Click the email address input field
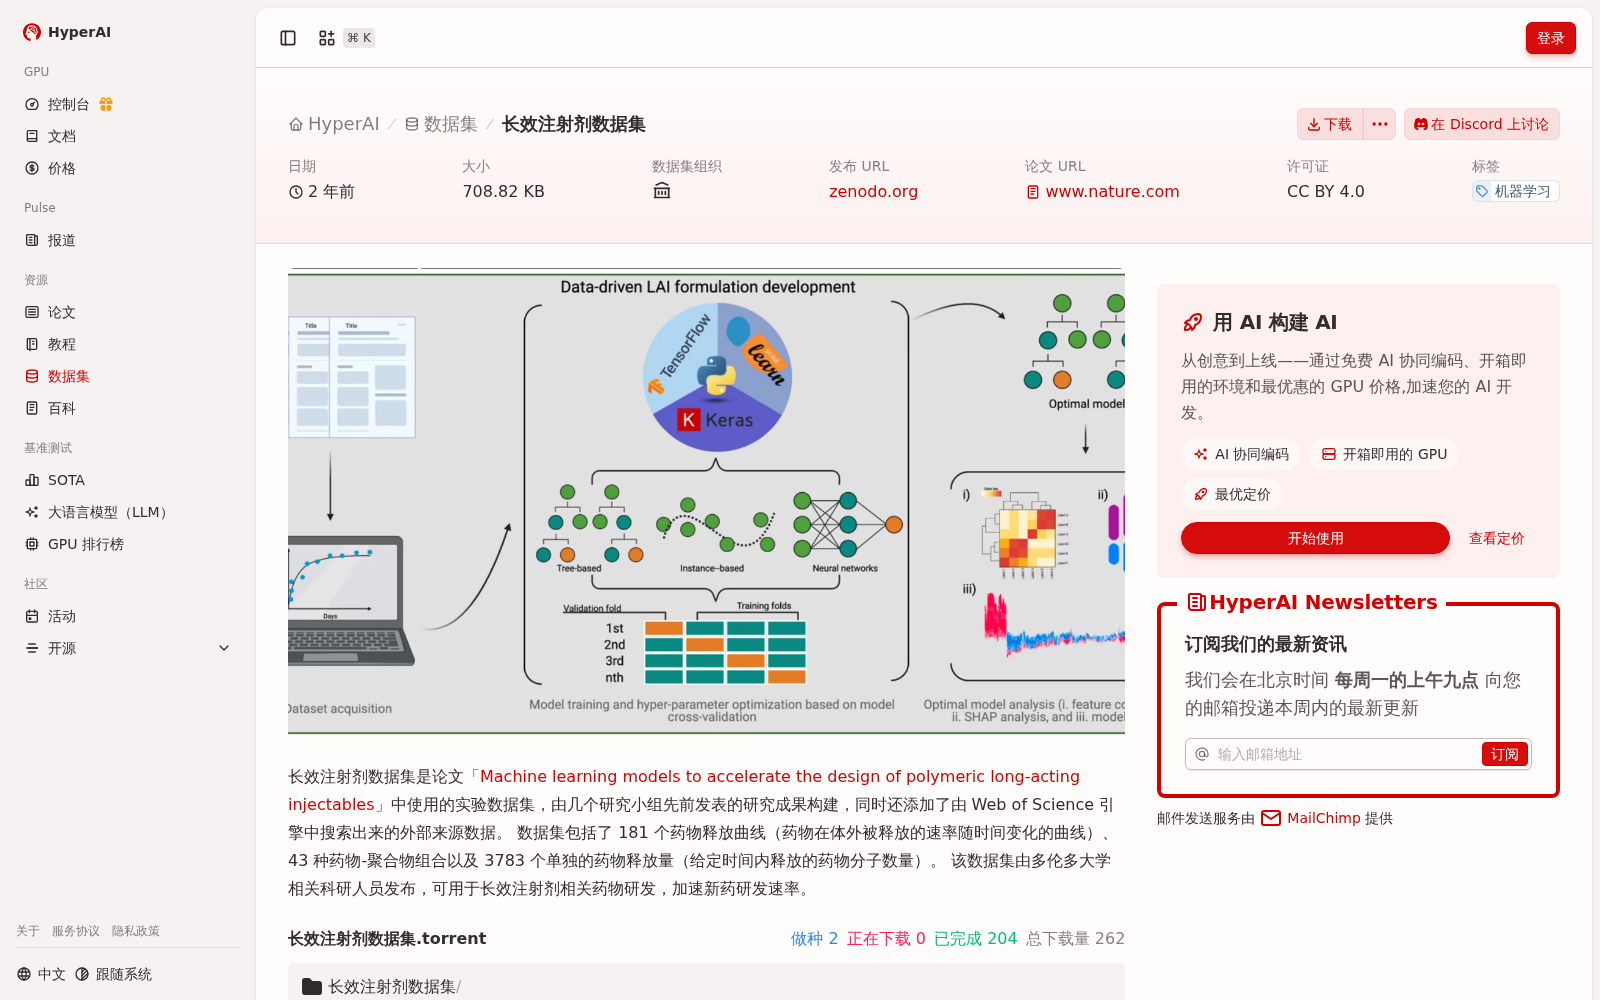This screenshot has height=1000, width=1600. [1345, 754]
